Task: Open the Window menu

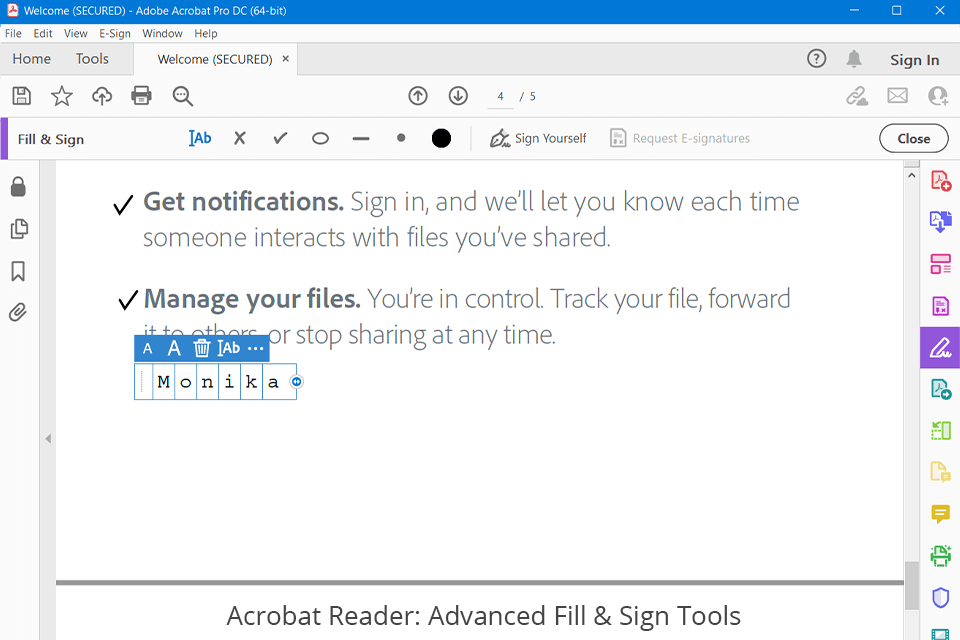Action: [x=162, y=33]
